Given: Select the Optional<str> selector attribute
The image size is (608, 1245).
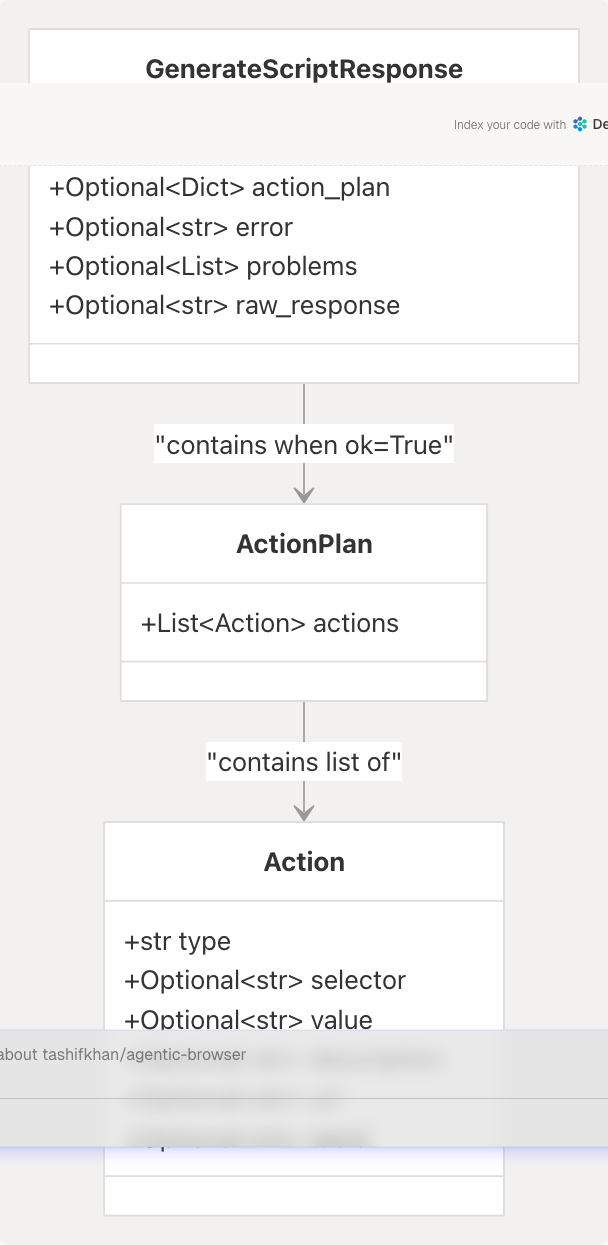Looking at the screenshot, I should (265, 981).
